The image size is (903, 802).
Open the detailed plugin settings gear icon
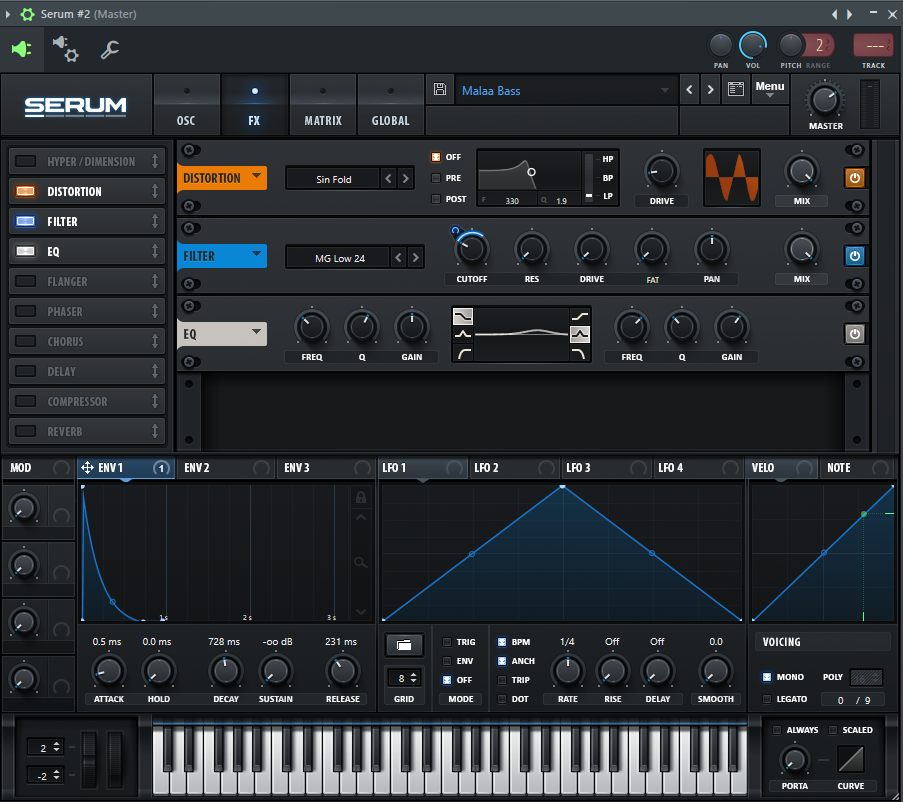click(x=66, y=50)
